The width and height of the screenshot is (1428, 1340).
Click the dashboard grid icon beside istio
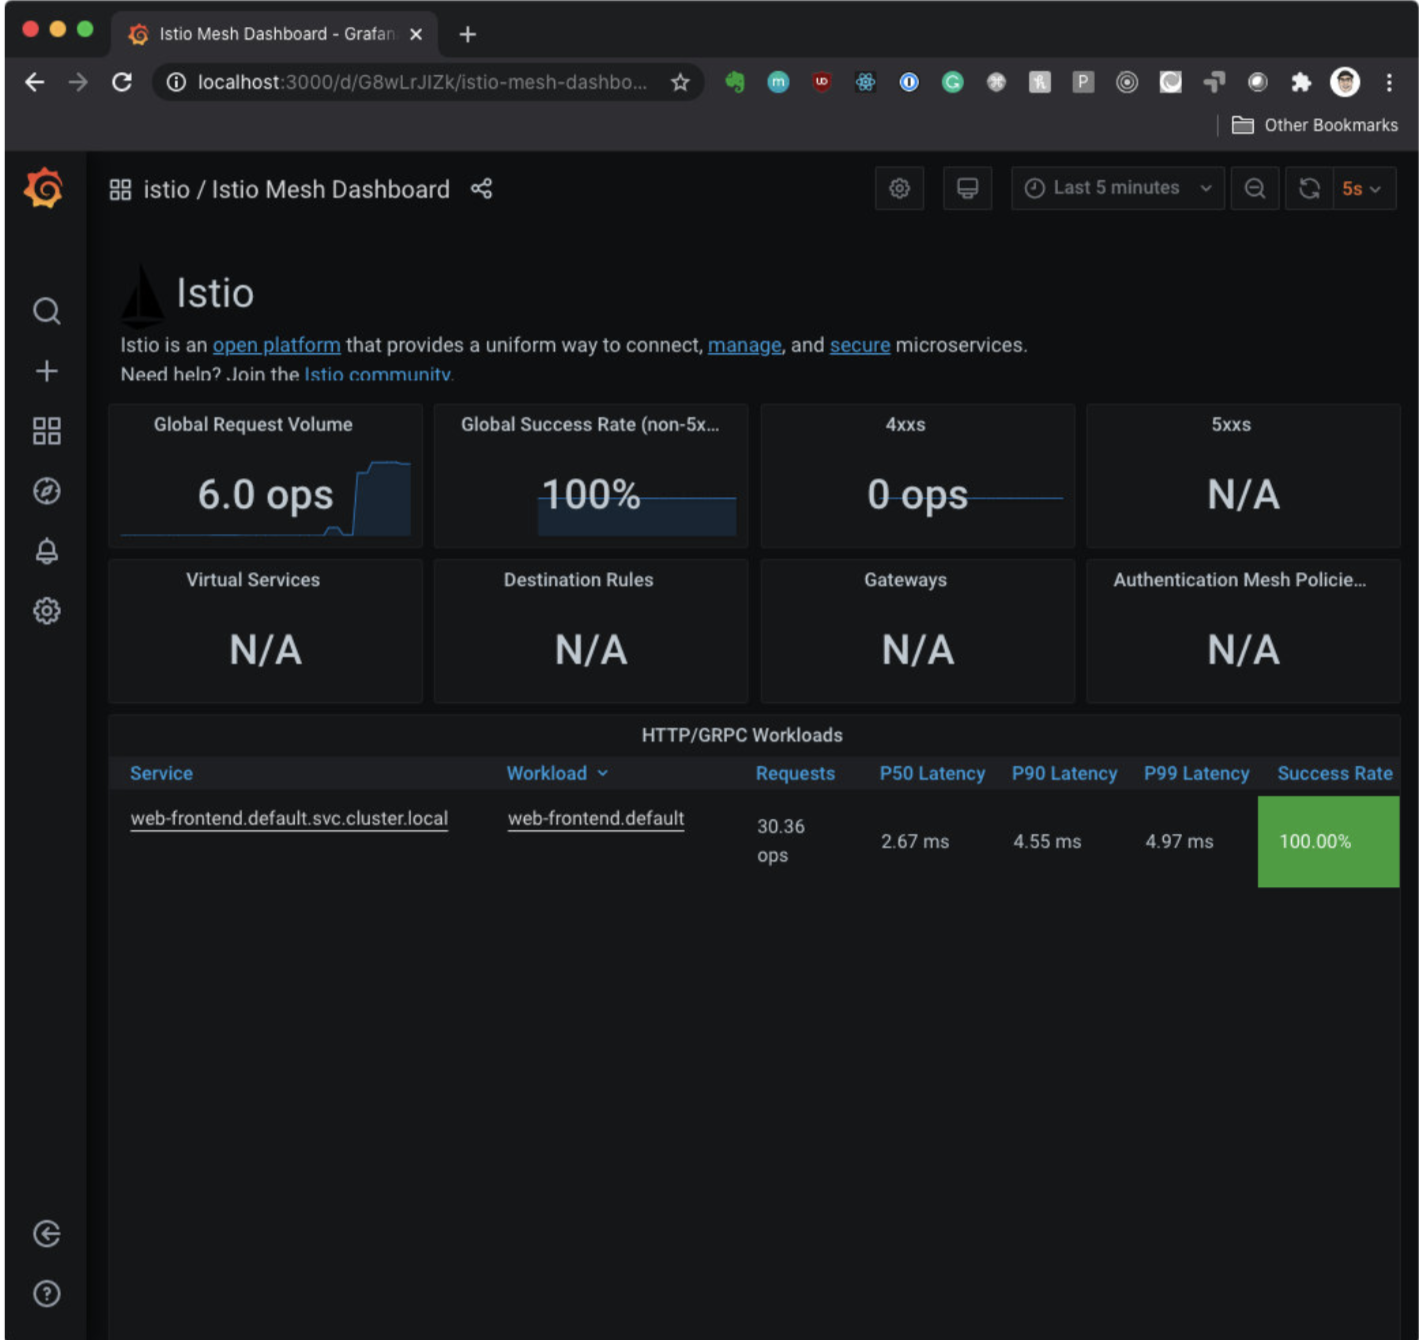[x=120, y=189]
